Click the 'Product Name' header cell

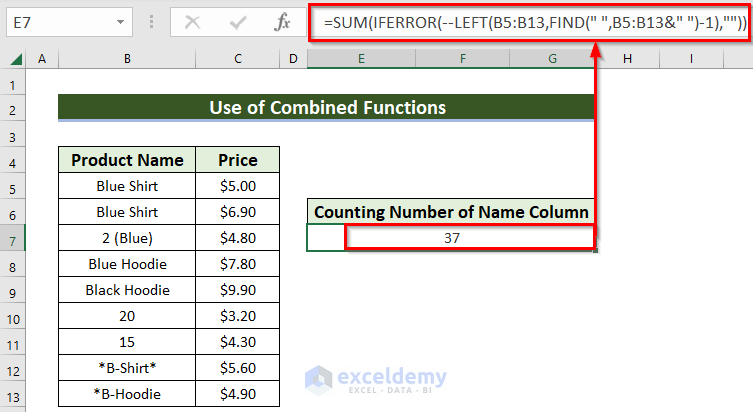pyautogui.click(x=127, y=160)
